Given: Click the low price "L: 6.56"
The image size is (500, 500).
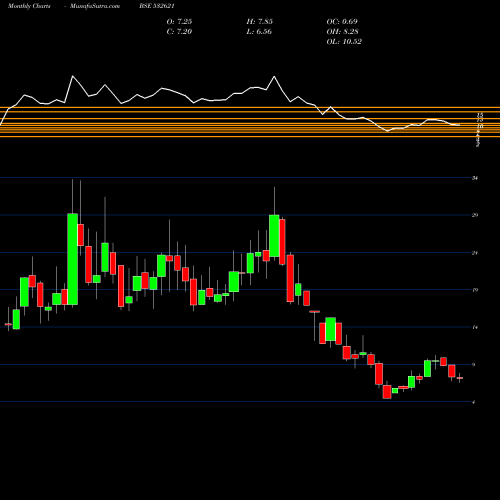Looking at the screenshot, I should [x=259, y=32].
